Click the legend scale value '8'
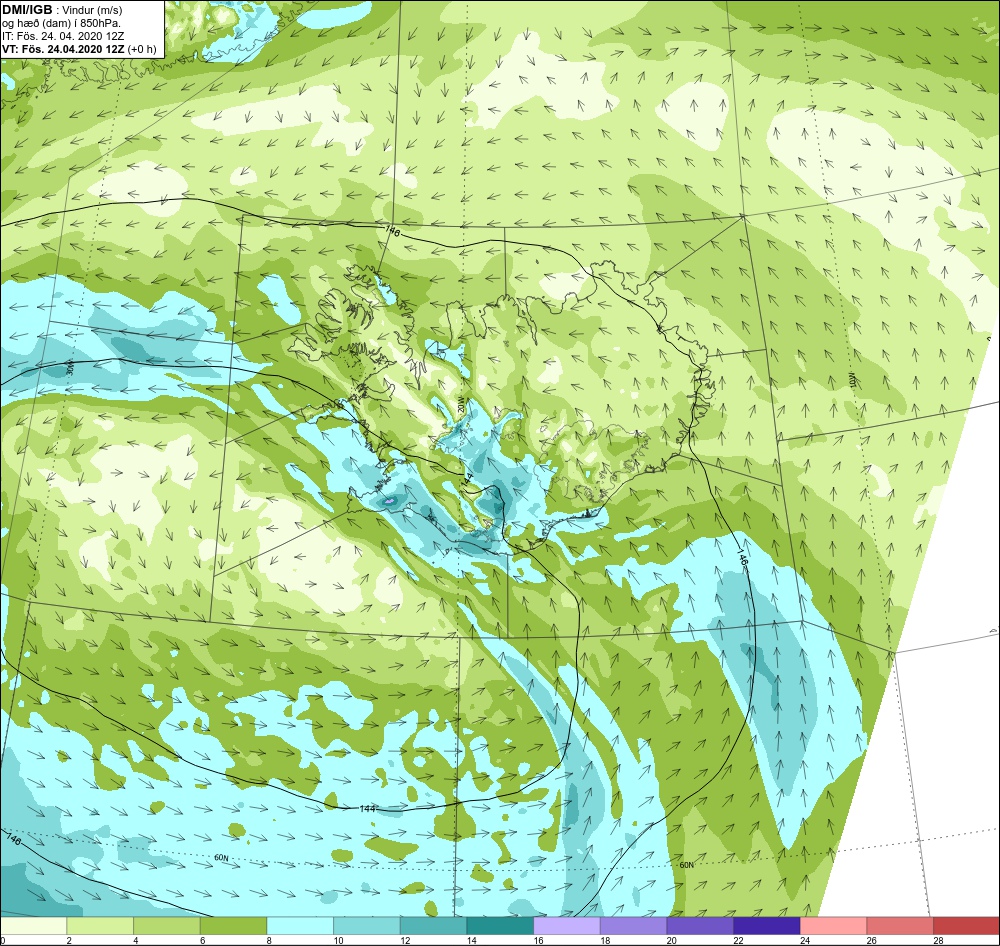1000x946 pixels. tap(270, 940)
